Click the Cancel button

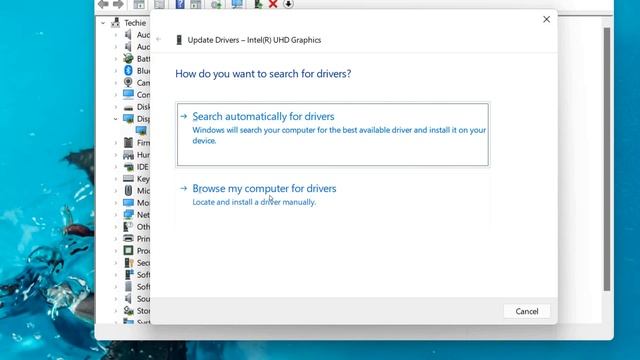(527, 311)
